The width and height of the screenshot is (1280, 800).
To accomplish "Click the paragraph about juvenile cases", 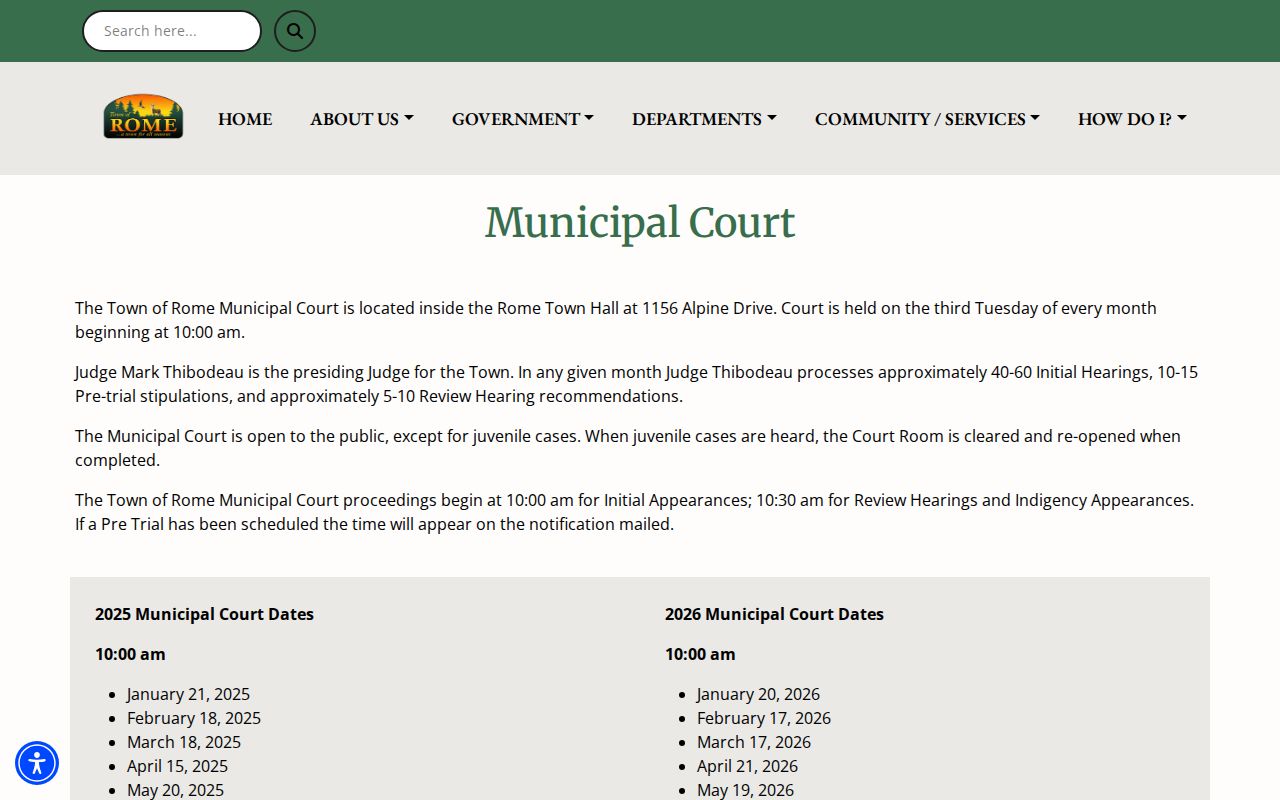I will [x=628, y=448].
